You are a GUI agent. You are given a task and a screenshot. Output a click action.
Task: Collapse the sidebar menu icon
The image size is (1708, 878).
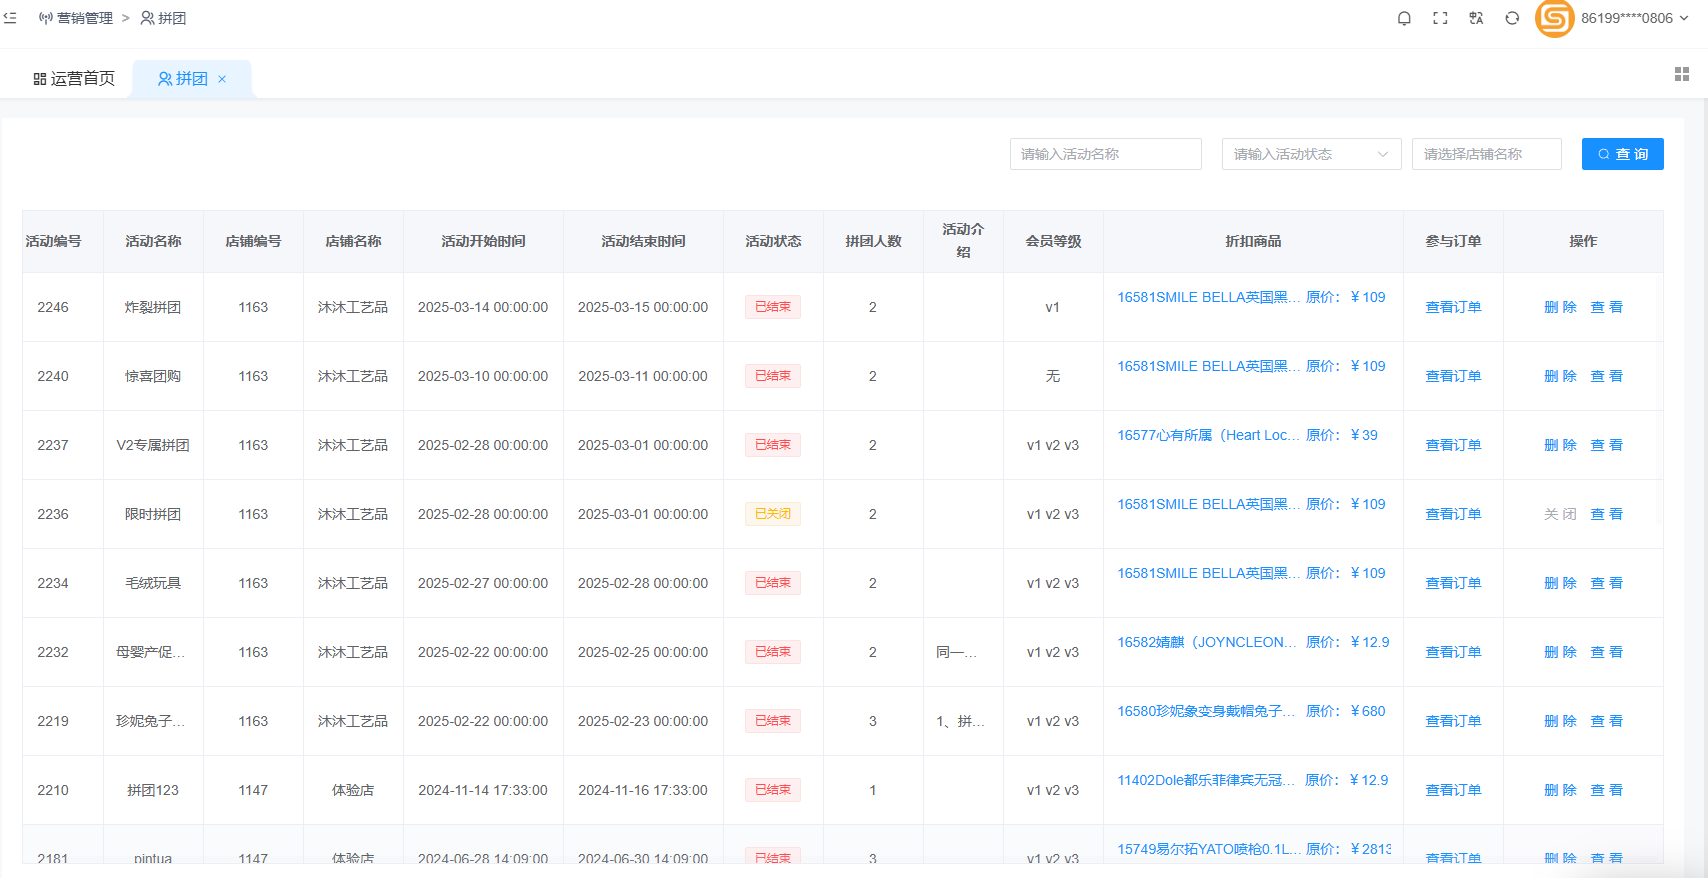[10, 18]
